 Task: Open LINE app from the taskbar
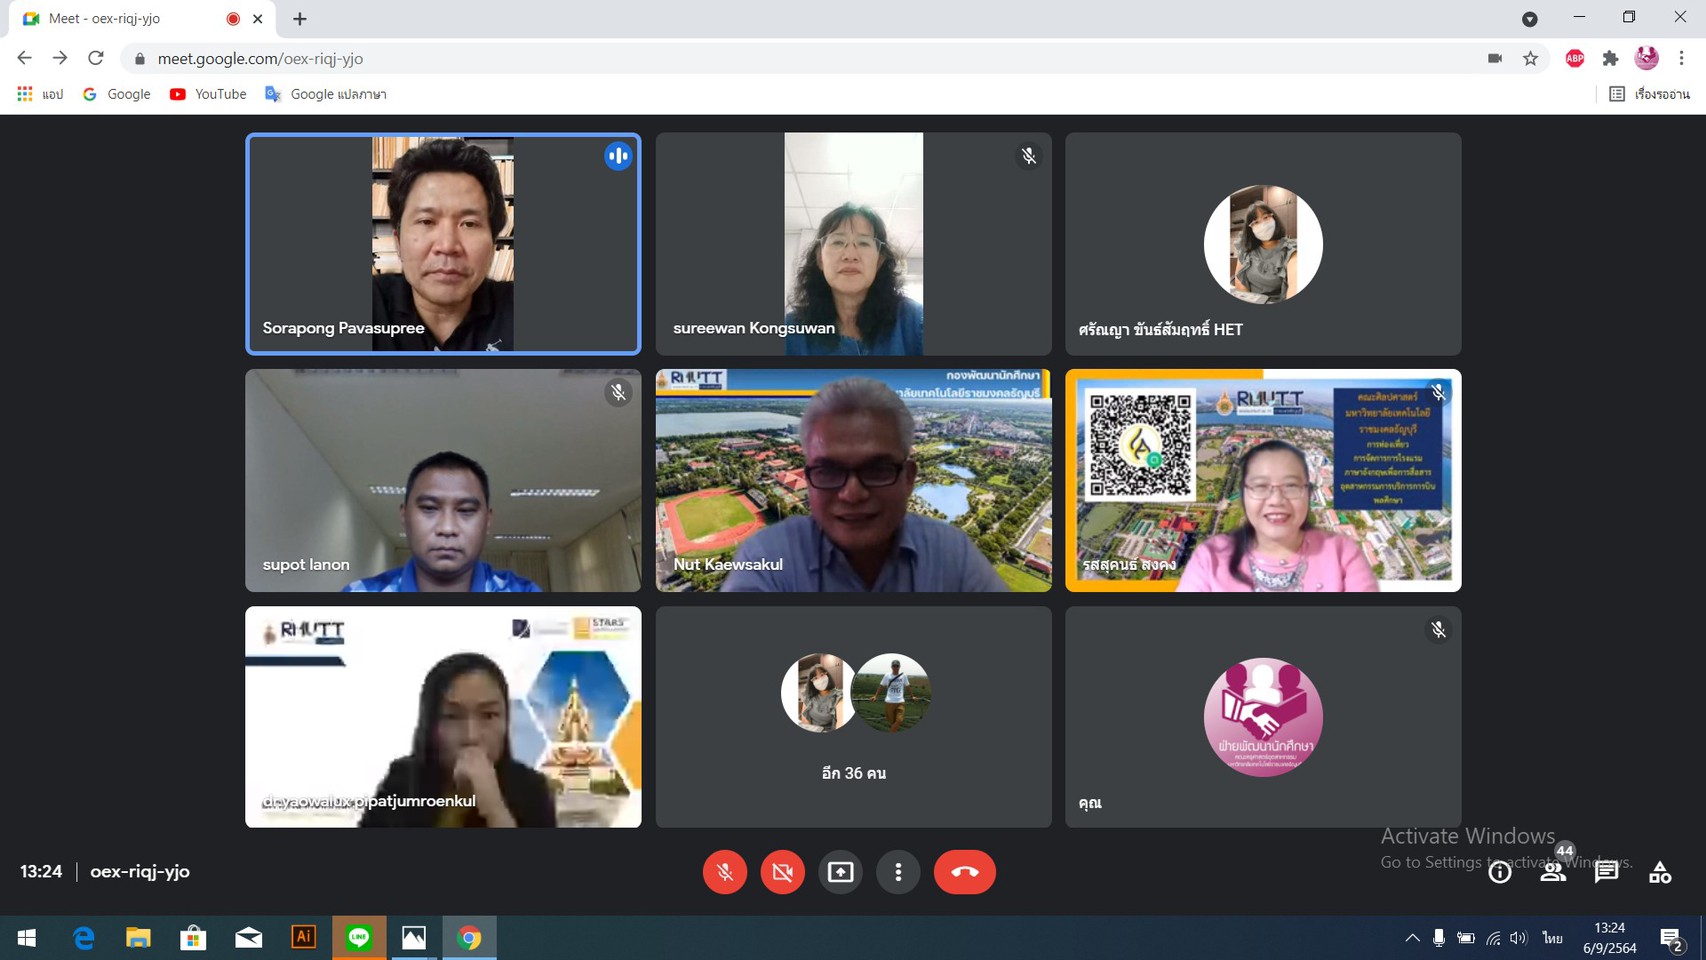click(359, 938)
